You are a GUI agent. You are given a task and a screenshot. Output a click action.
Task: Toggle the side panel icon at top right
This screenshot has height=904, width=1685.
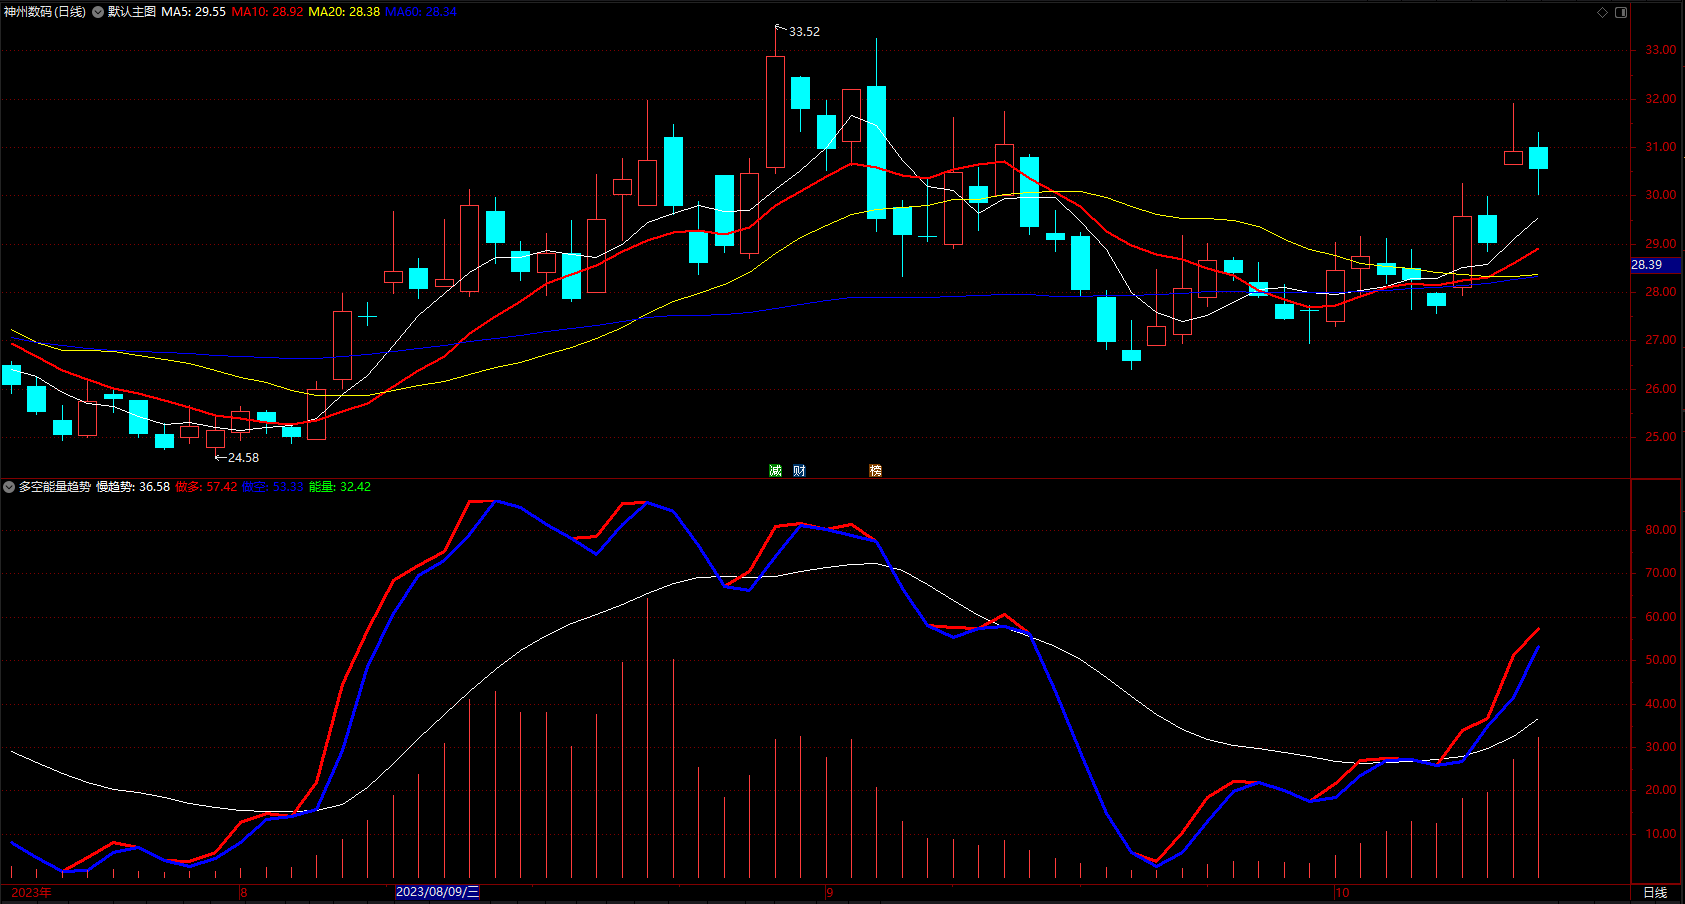tap(1621, 12)
